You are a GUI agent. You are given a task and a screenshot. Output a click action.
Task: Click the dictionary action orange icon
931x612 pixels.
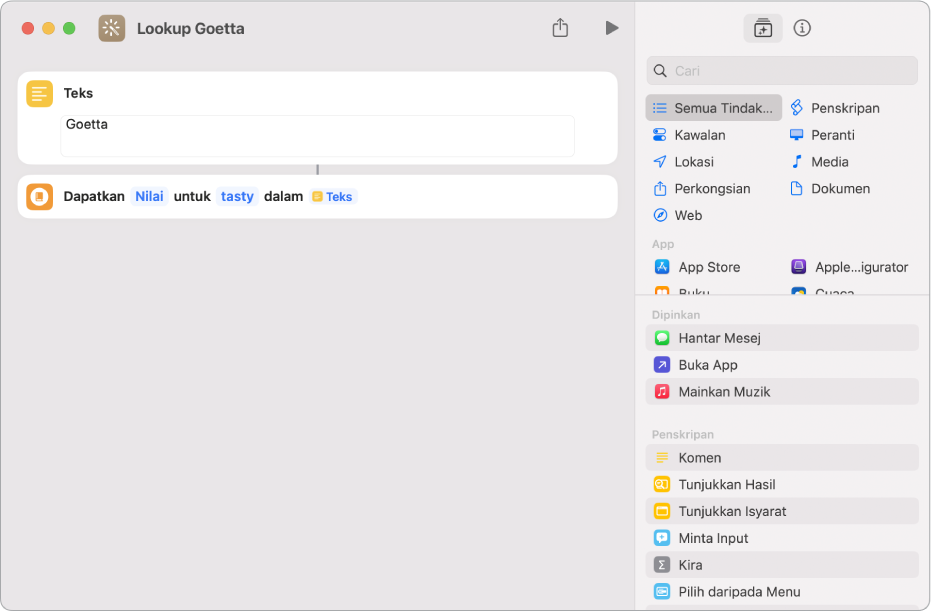tap(39, 196)
